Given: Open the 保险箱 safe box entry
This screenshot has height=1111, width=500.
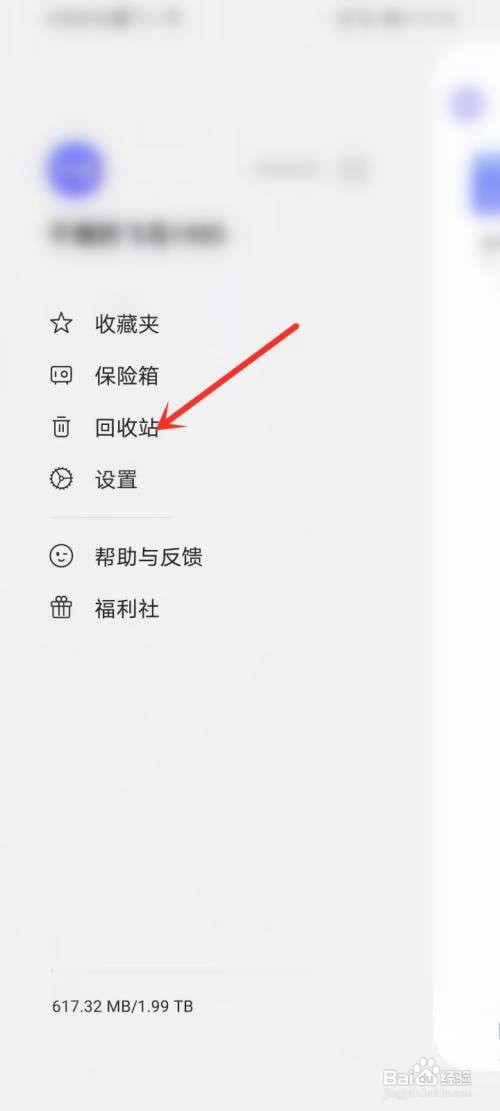Looking at the screenshot, I should [127, 376].
